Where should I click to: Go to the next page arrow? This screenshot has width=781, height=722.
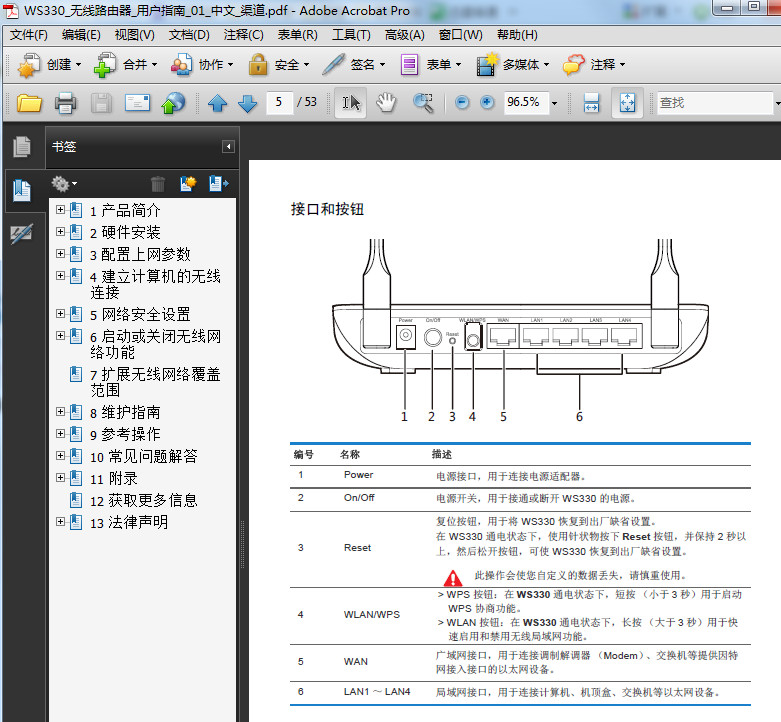247,103
